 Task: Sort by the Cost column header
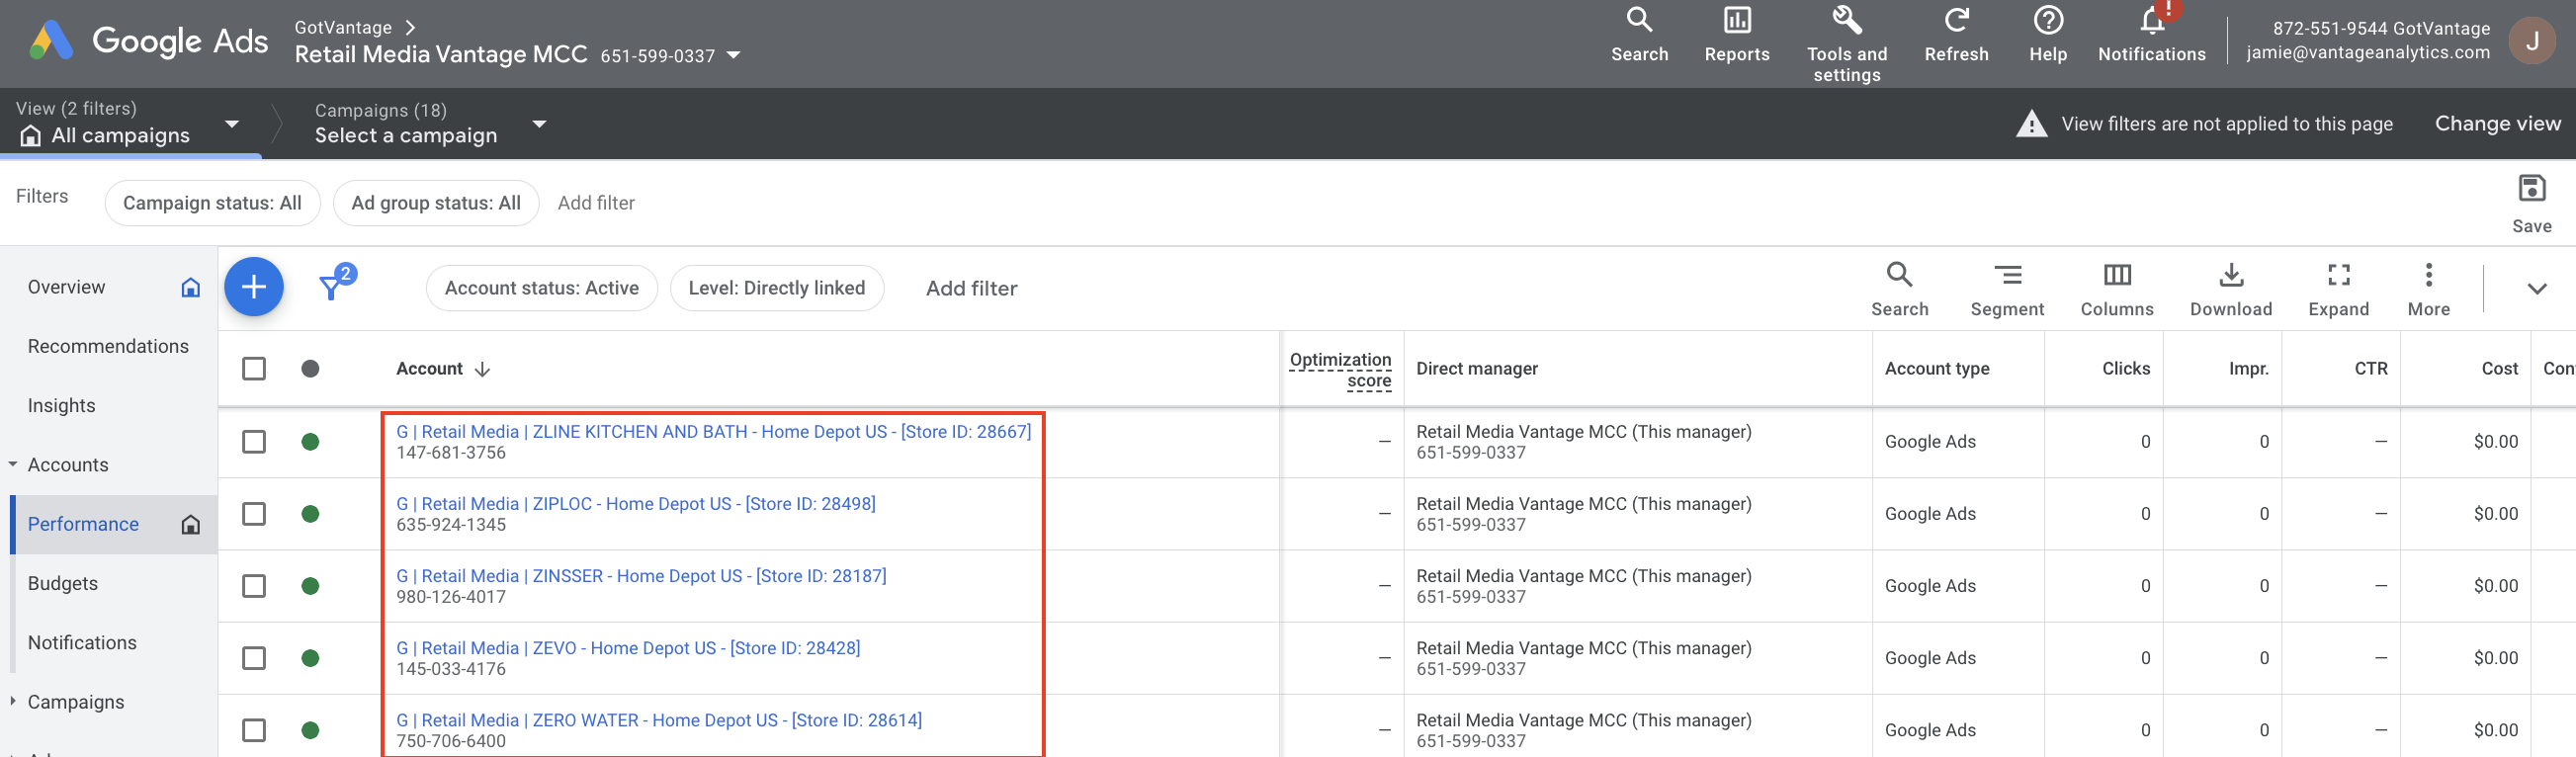pos(2499,369)
